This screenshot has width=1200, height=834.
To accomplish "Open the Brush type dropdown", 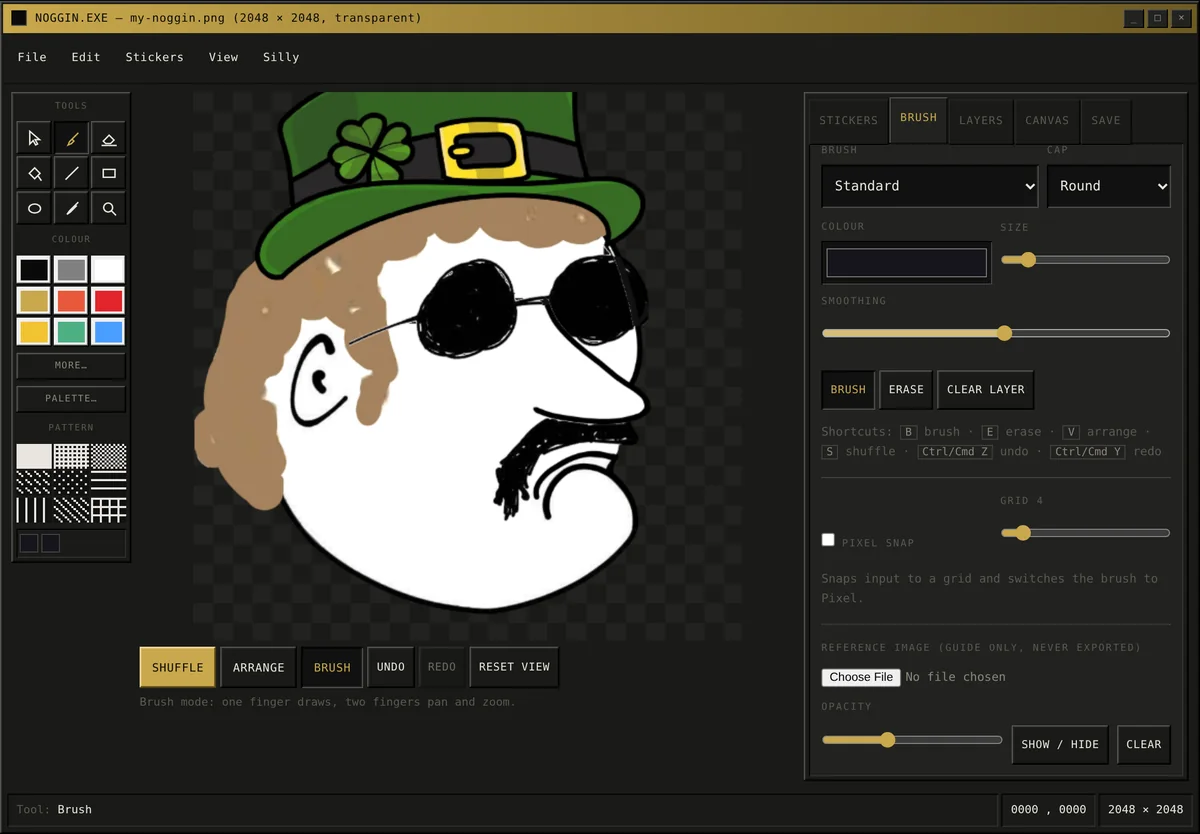I will click(x=930, y=186).
